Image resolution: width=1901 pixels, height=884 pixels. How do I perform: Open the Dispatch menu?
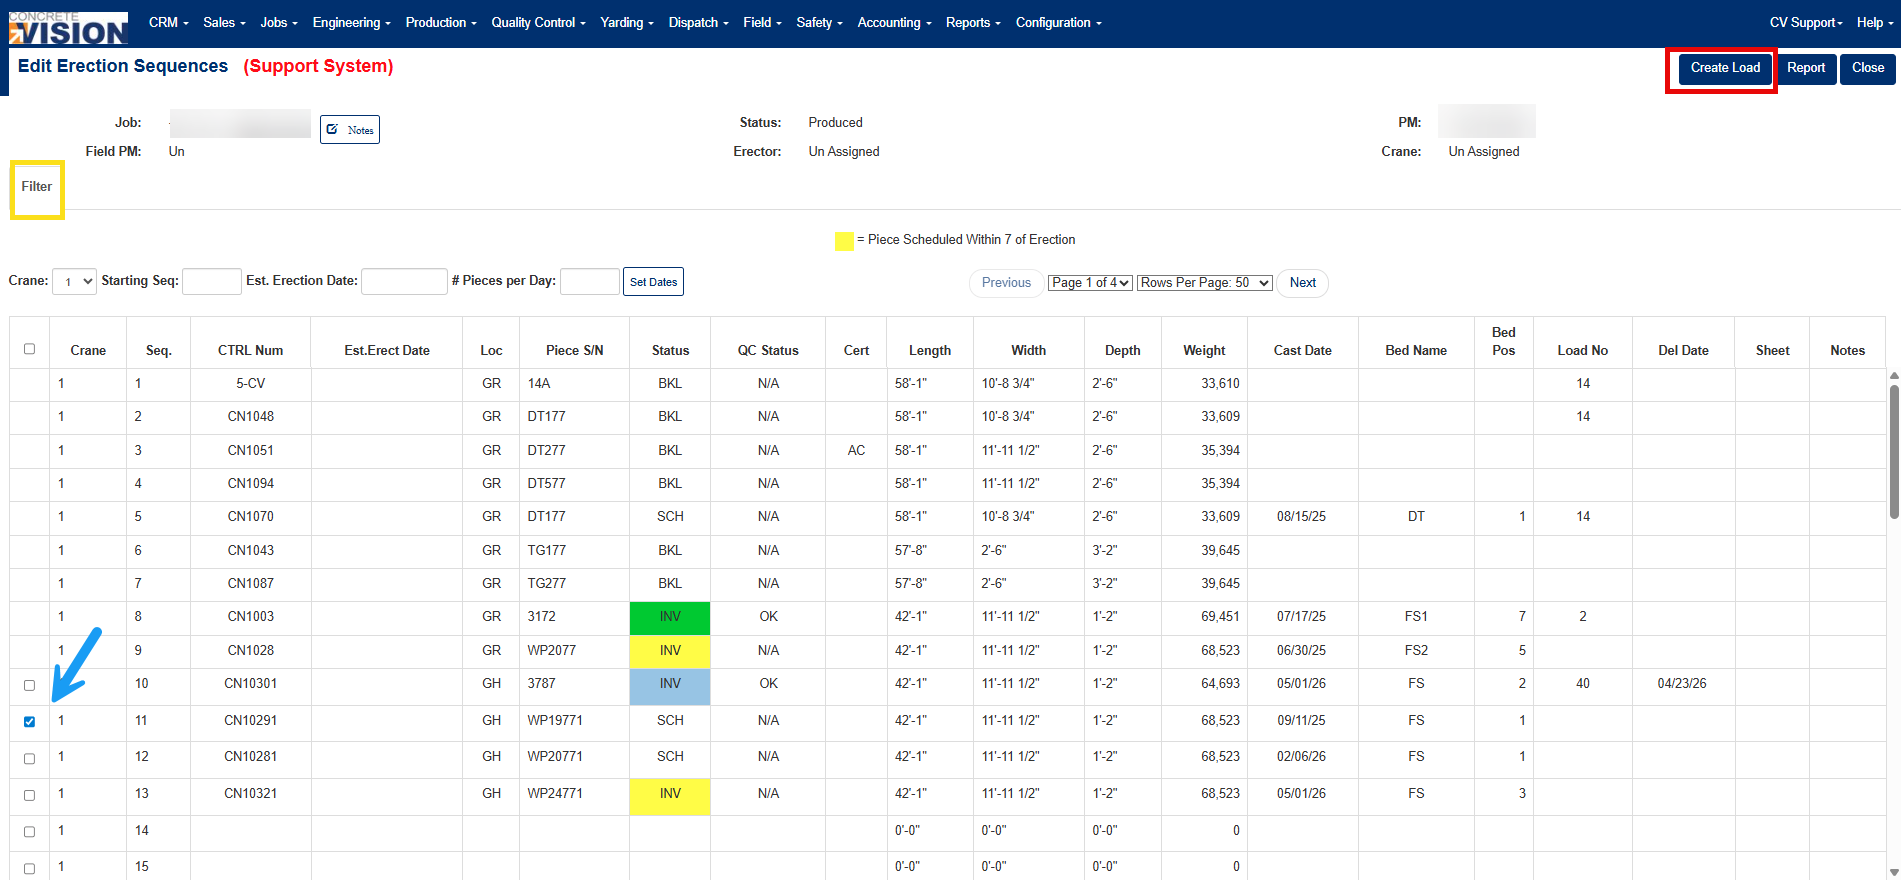click(698, 22)
